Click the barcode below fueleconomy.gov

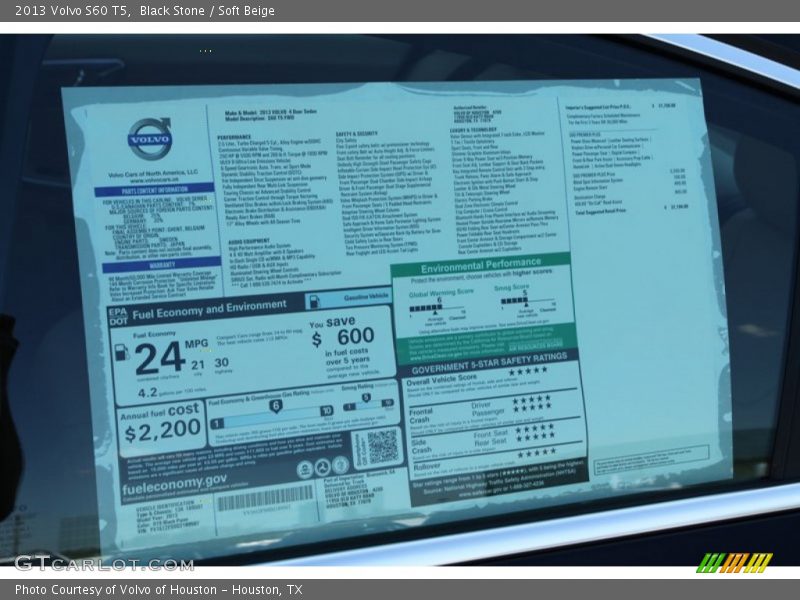[x=265, y=497]
